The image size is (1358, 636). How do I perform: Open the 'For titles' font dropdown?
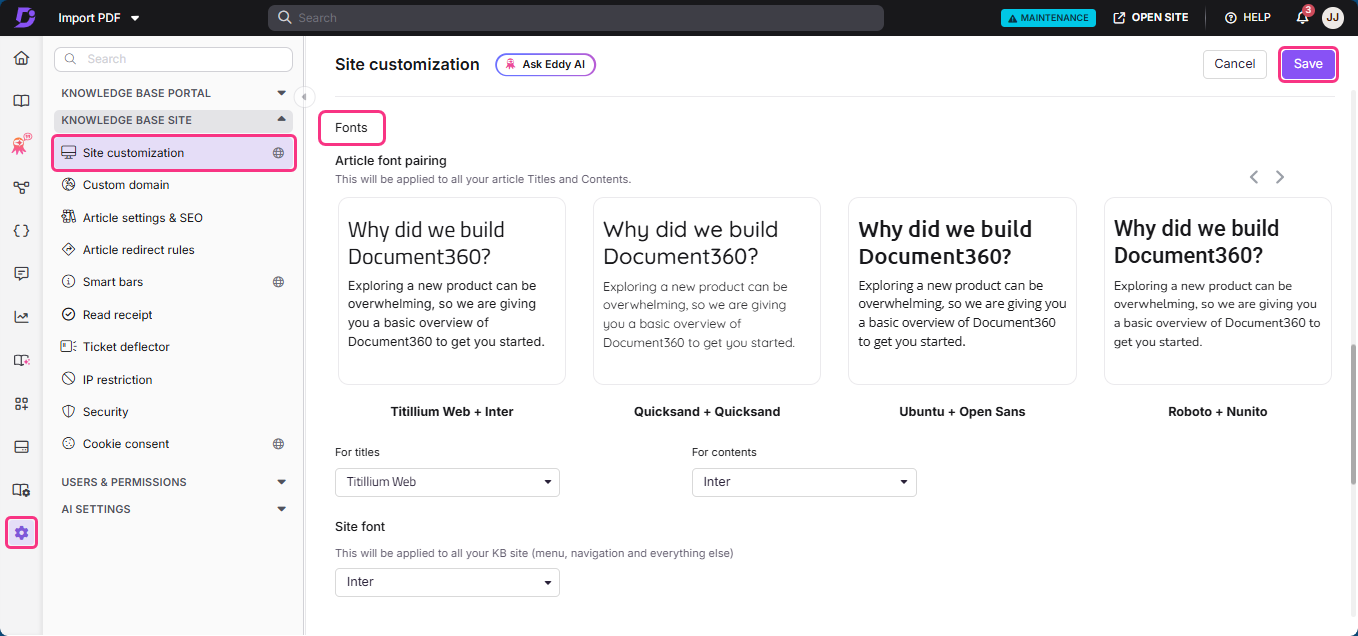click(x=446, y=482)
